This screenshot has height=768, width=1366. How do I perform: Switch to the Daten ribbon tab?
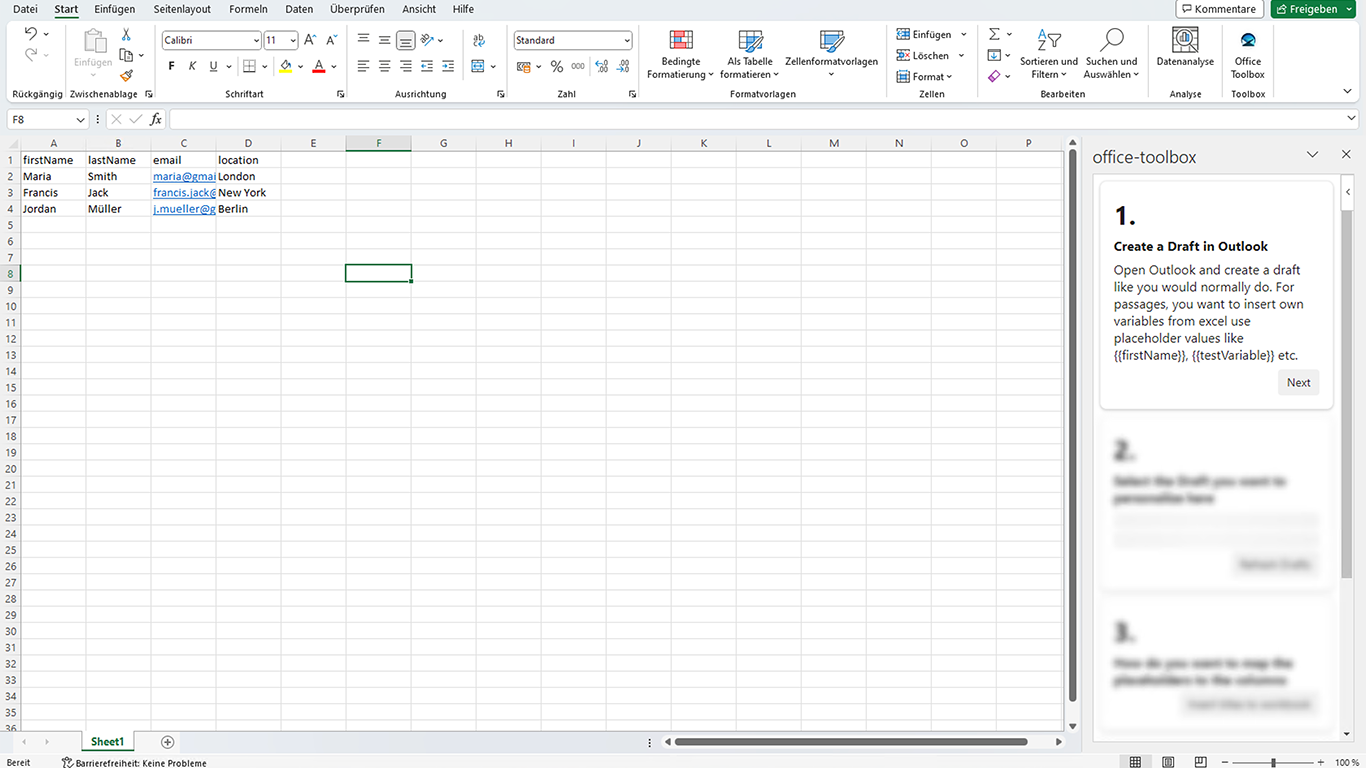299,9
